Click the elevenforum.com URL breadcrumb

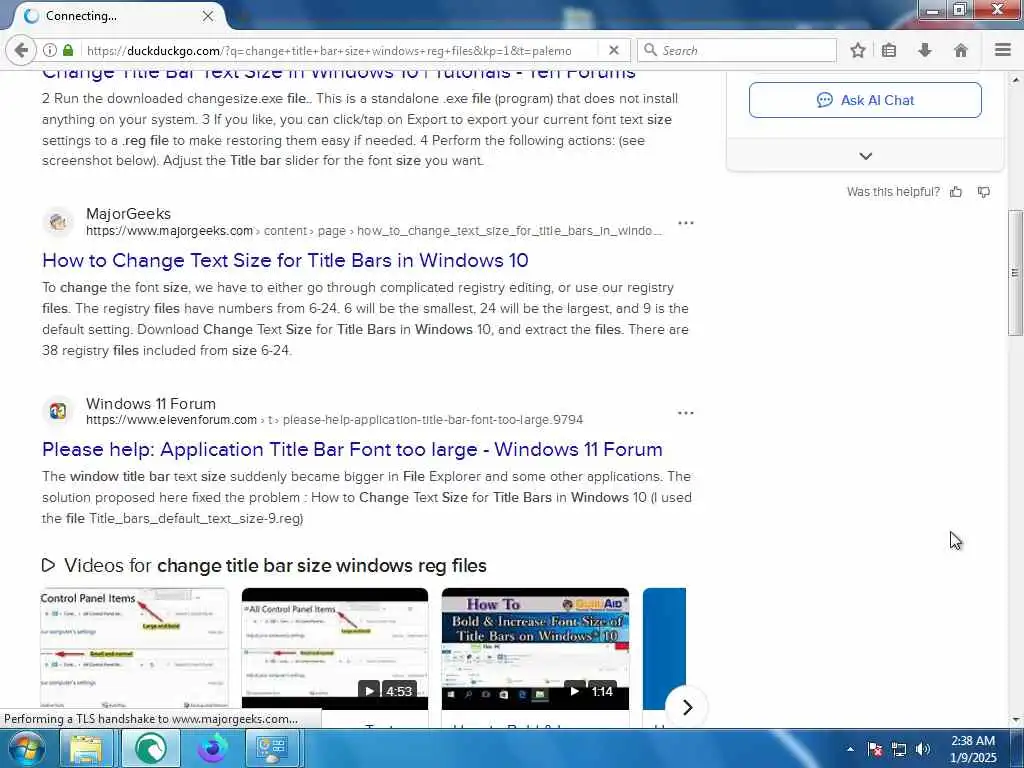(x=334, y=420)
